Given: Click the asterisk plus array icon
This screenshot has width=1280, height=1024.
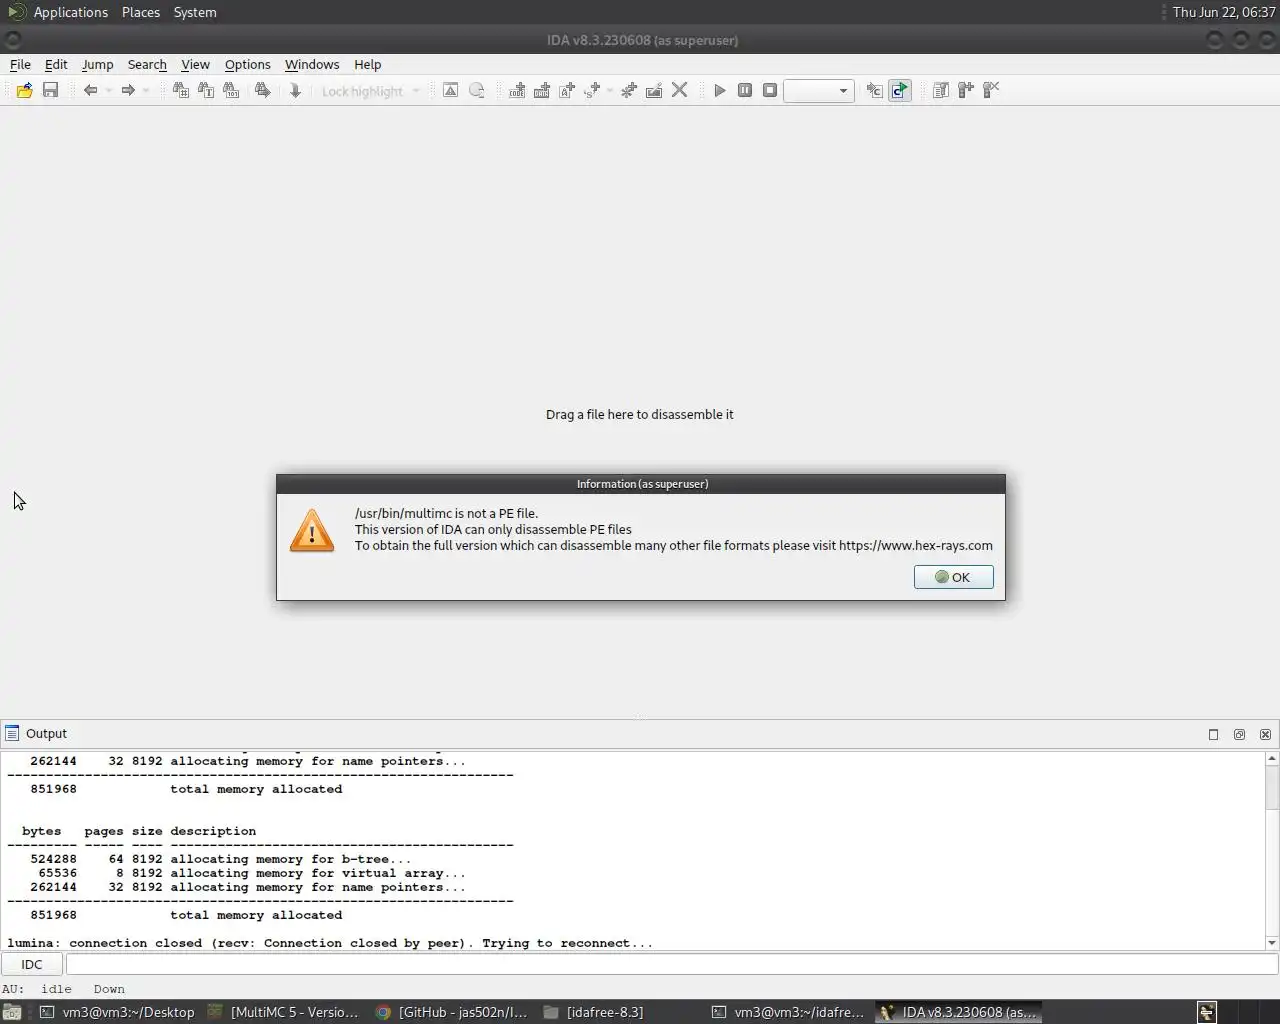Looking at the screenshot, I should tap(629, 90).
